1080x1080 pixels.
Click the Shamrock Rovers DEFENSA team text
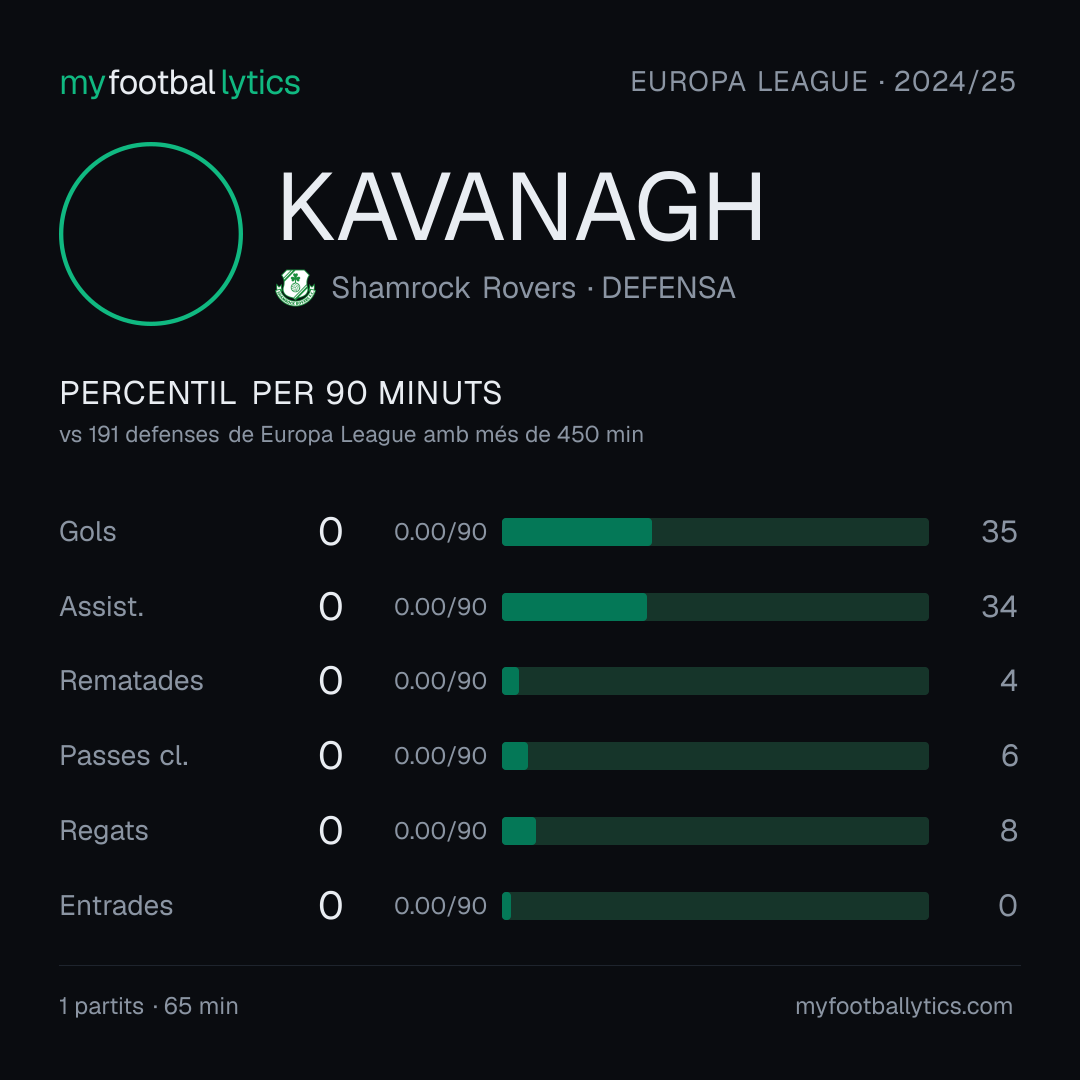[533, 288]
